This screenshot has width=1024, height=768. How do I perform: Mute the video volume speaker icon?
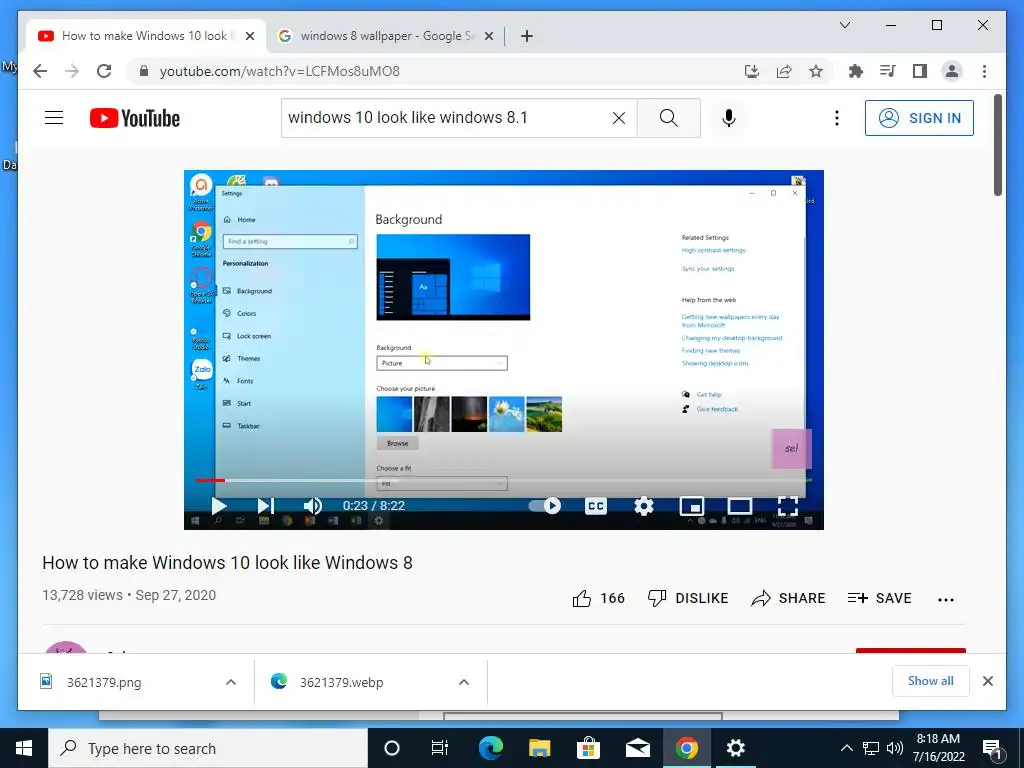(312, 506)
